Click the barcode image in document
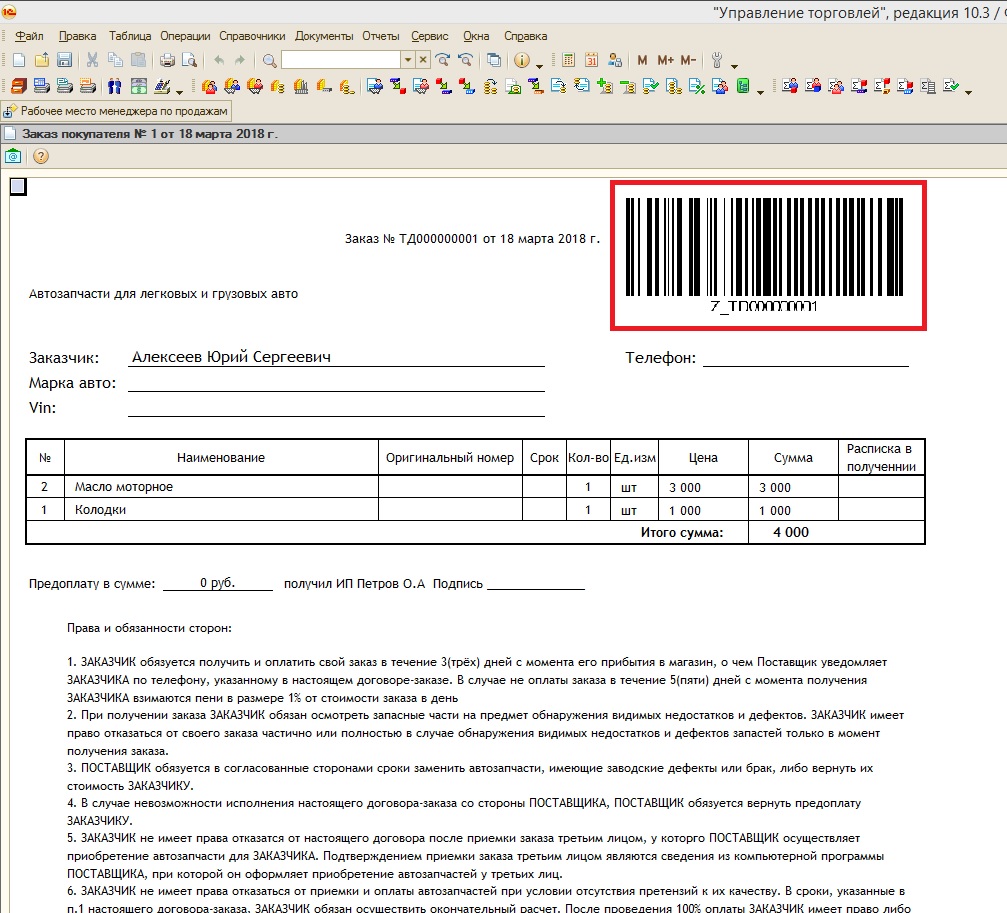The image size is (1007, 913). 768,248
